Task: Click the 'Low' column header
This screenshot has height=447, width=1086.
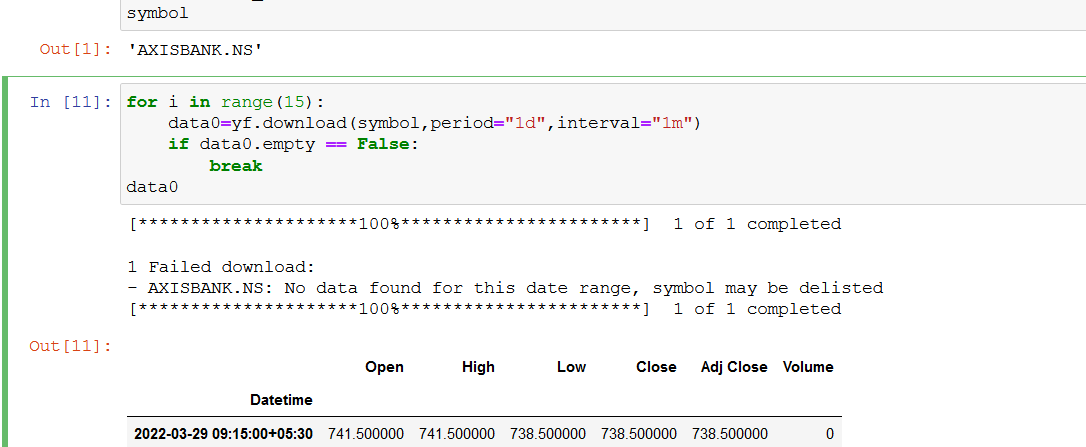Action: [x=571, y=367]
